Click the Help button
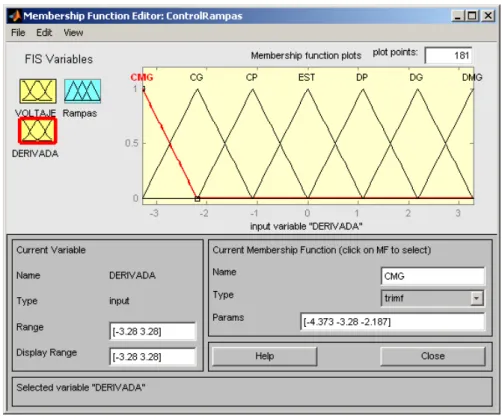502x419 pixels. point(265,356)
